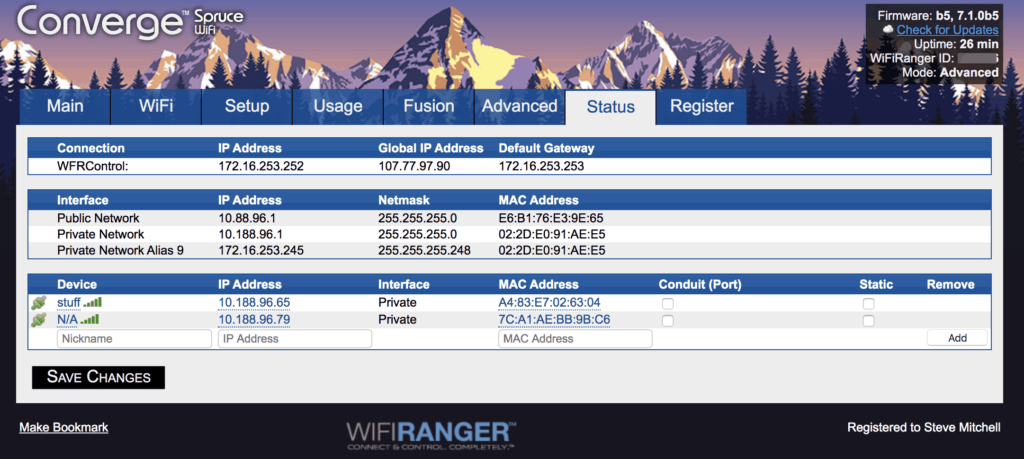Click IP address 10.188.96.65
The width and height of the screenshot is (1024, 459).
pyautogui.click(x=254, y=302)
